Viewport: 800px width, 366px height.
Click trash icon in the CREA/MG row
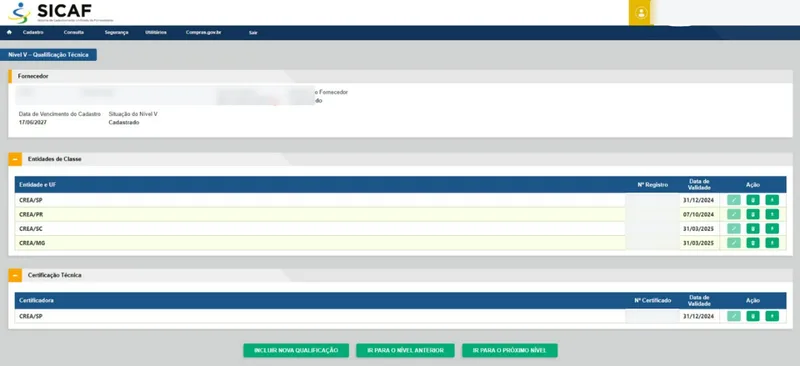point(753,243)
